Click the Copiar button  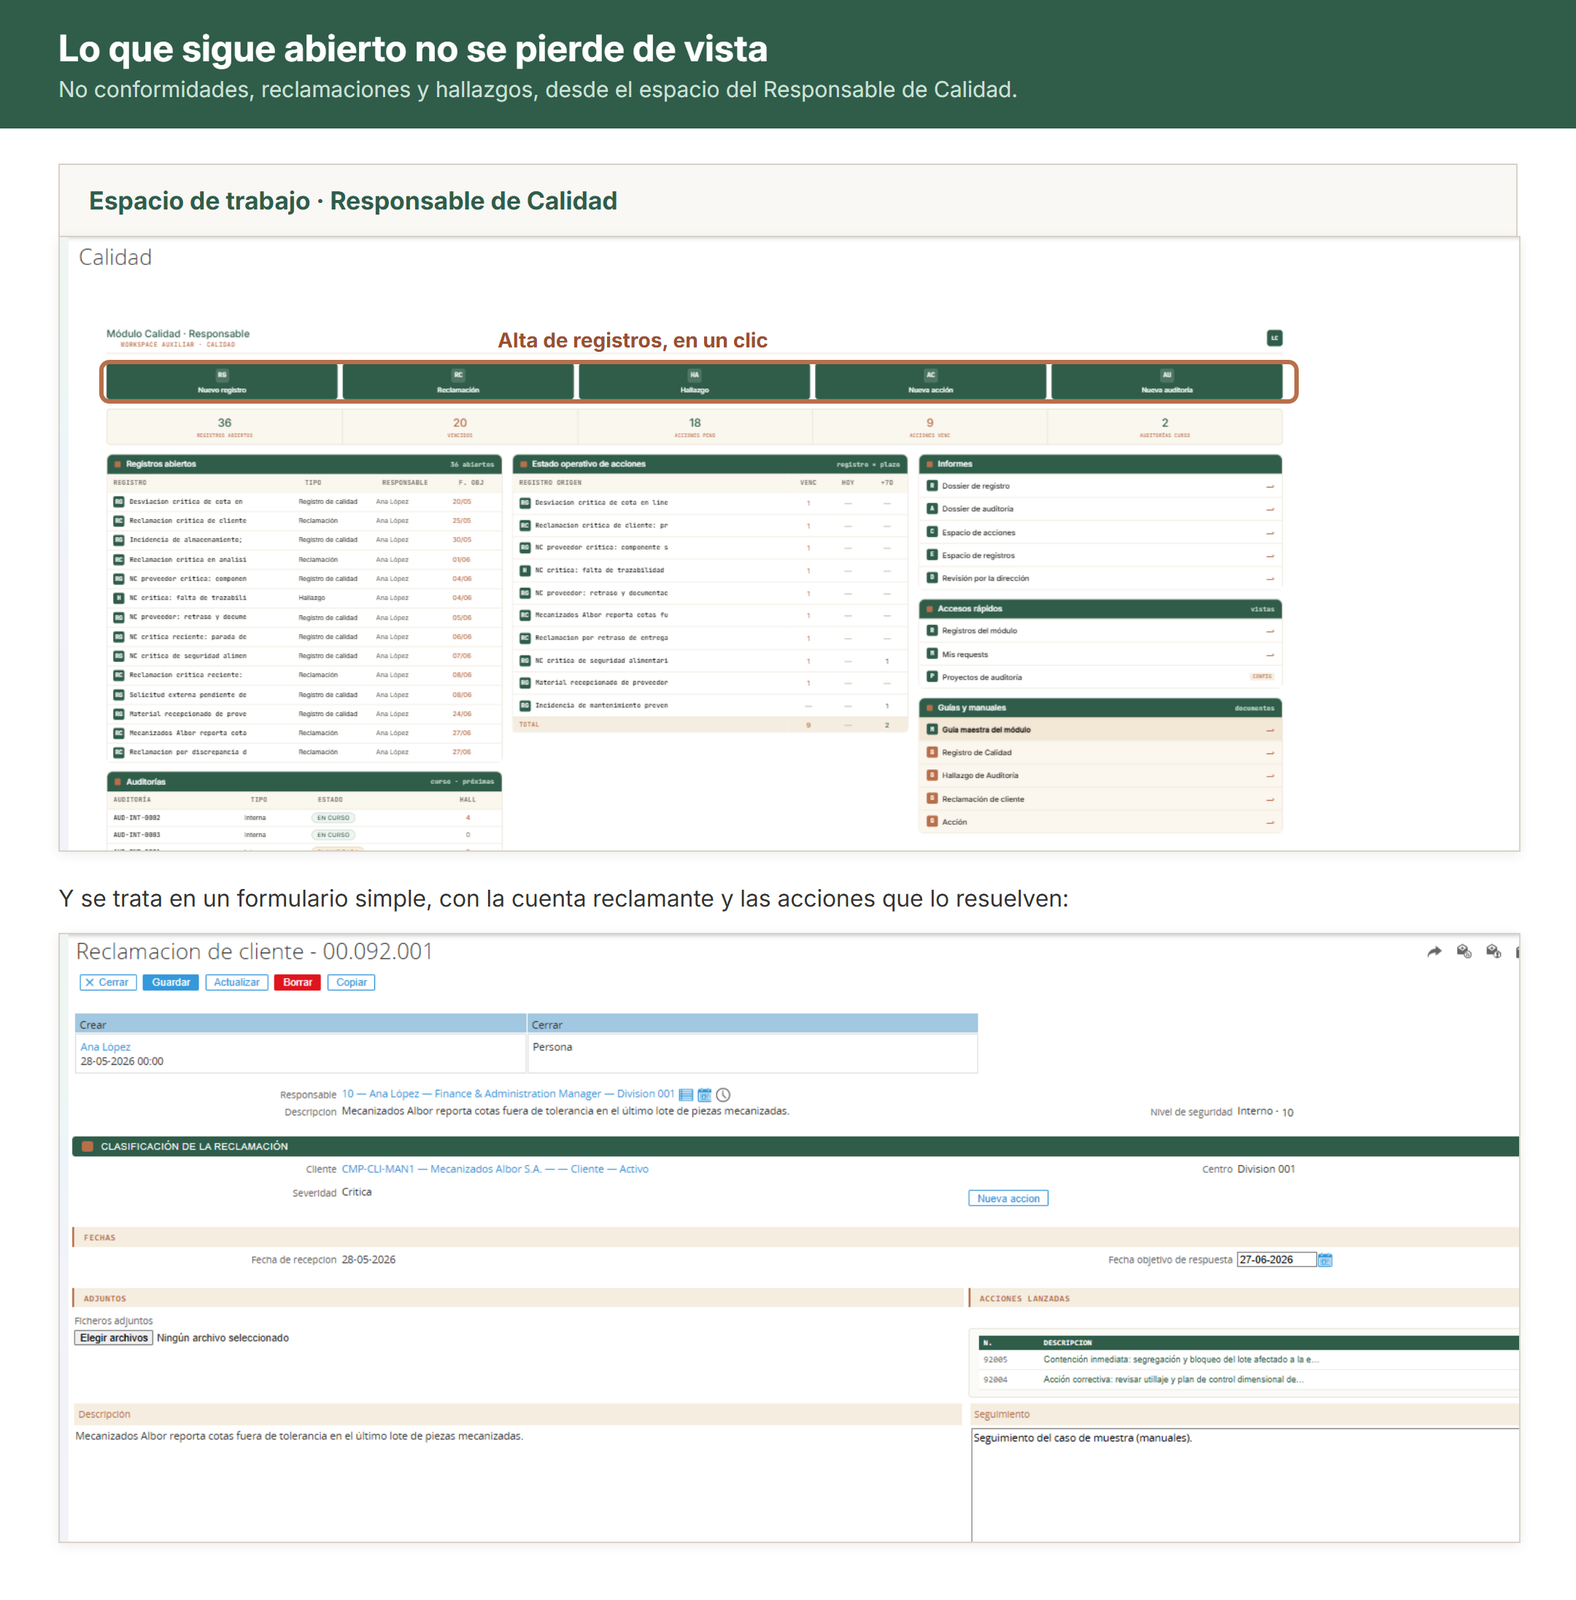coord(351,982)
